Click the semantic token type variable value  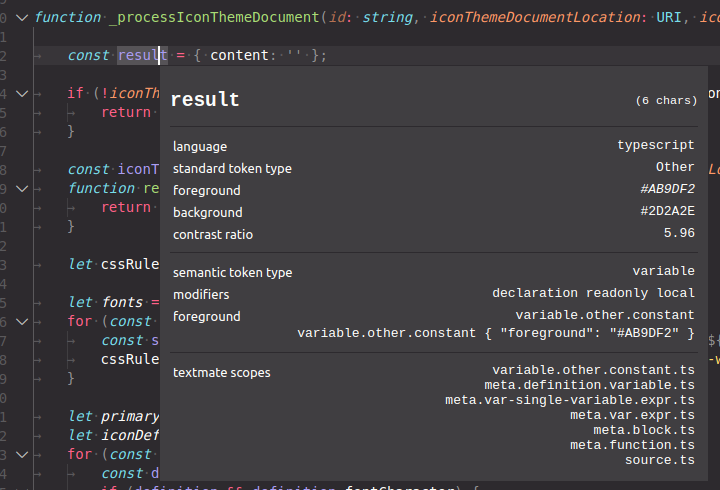click(664, 271)
